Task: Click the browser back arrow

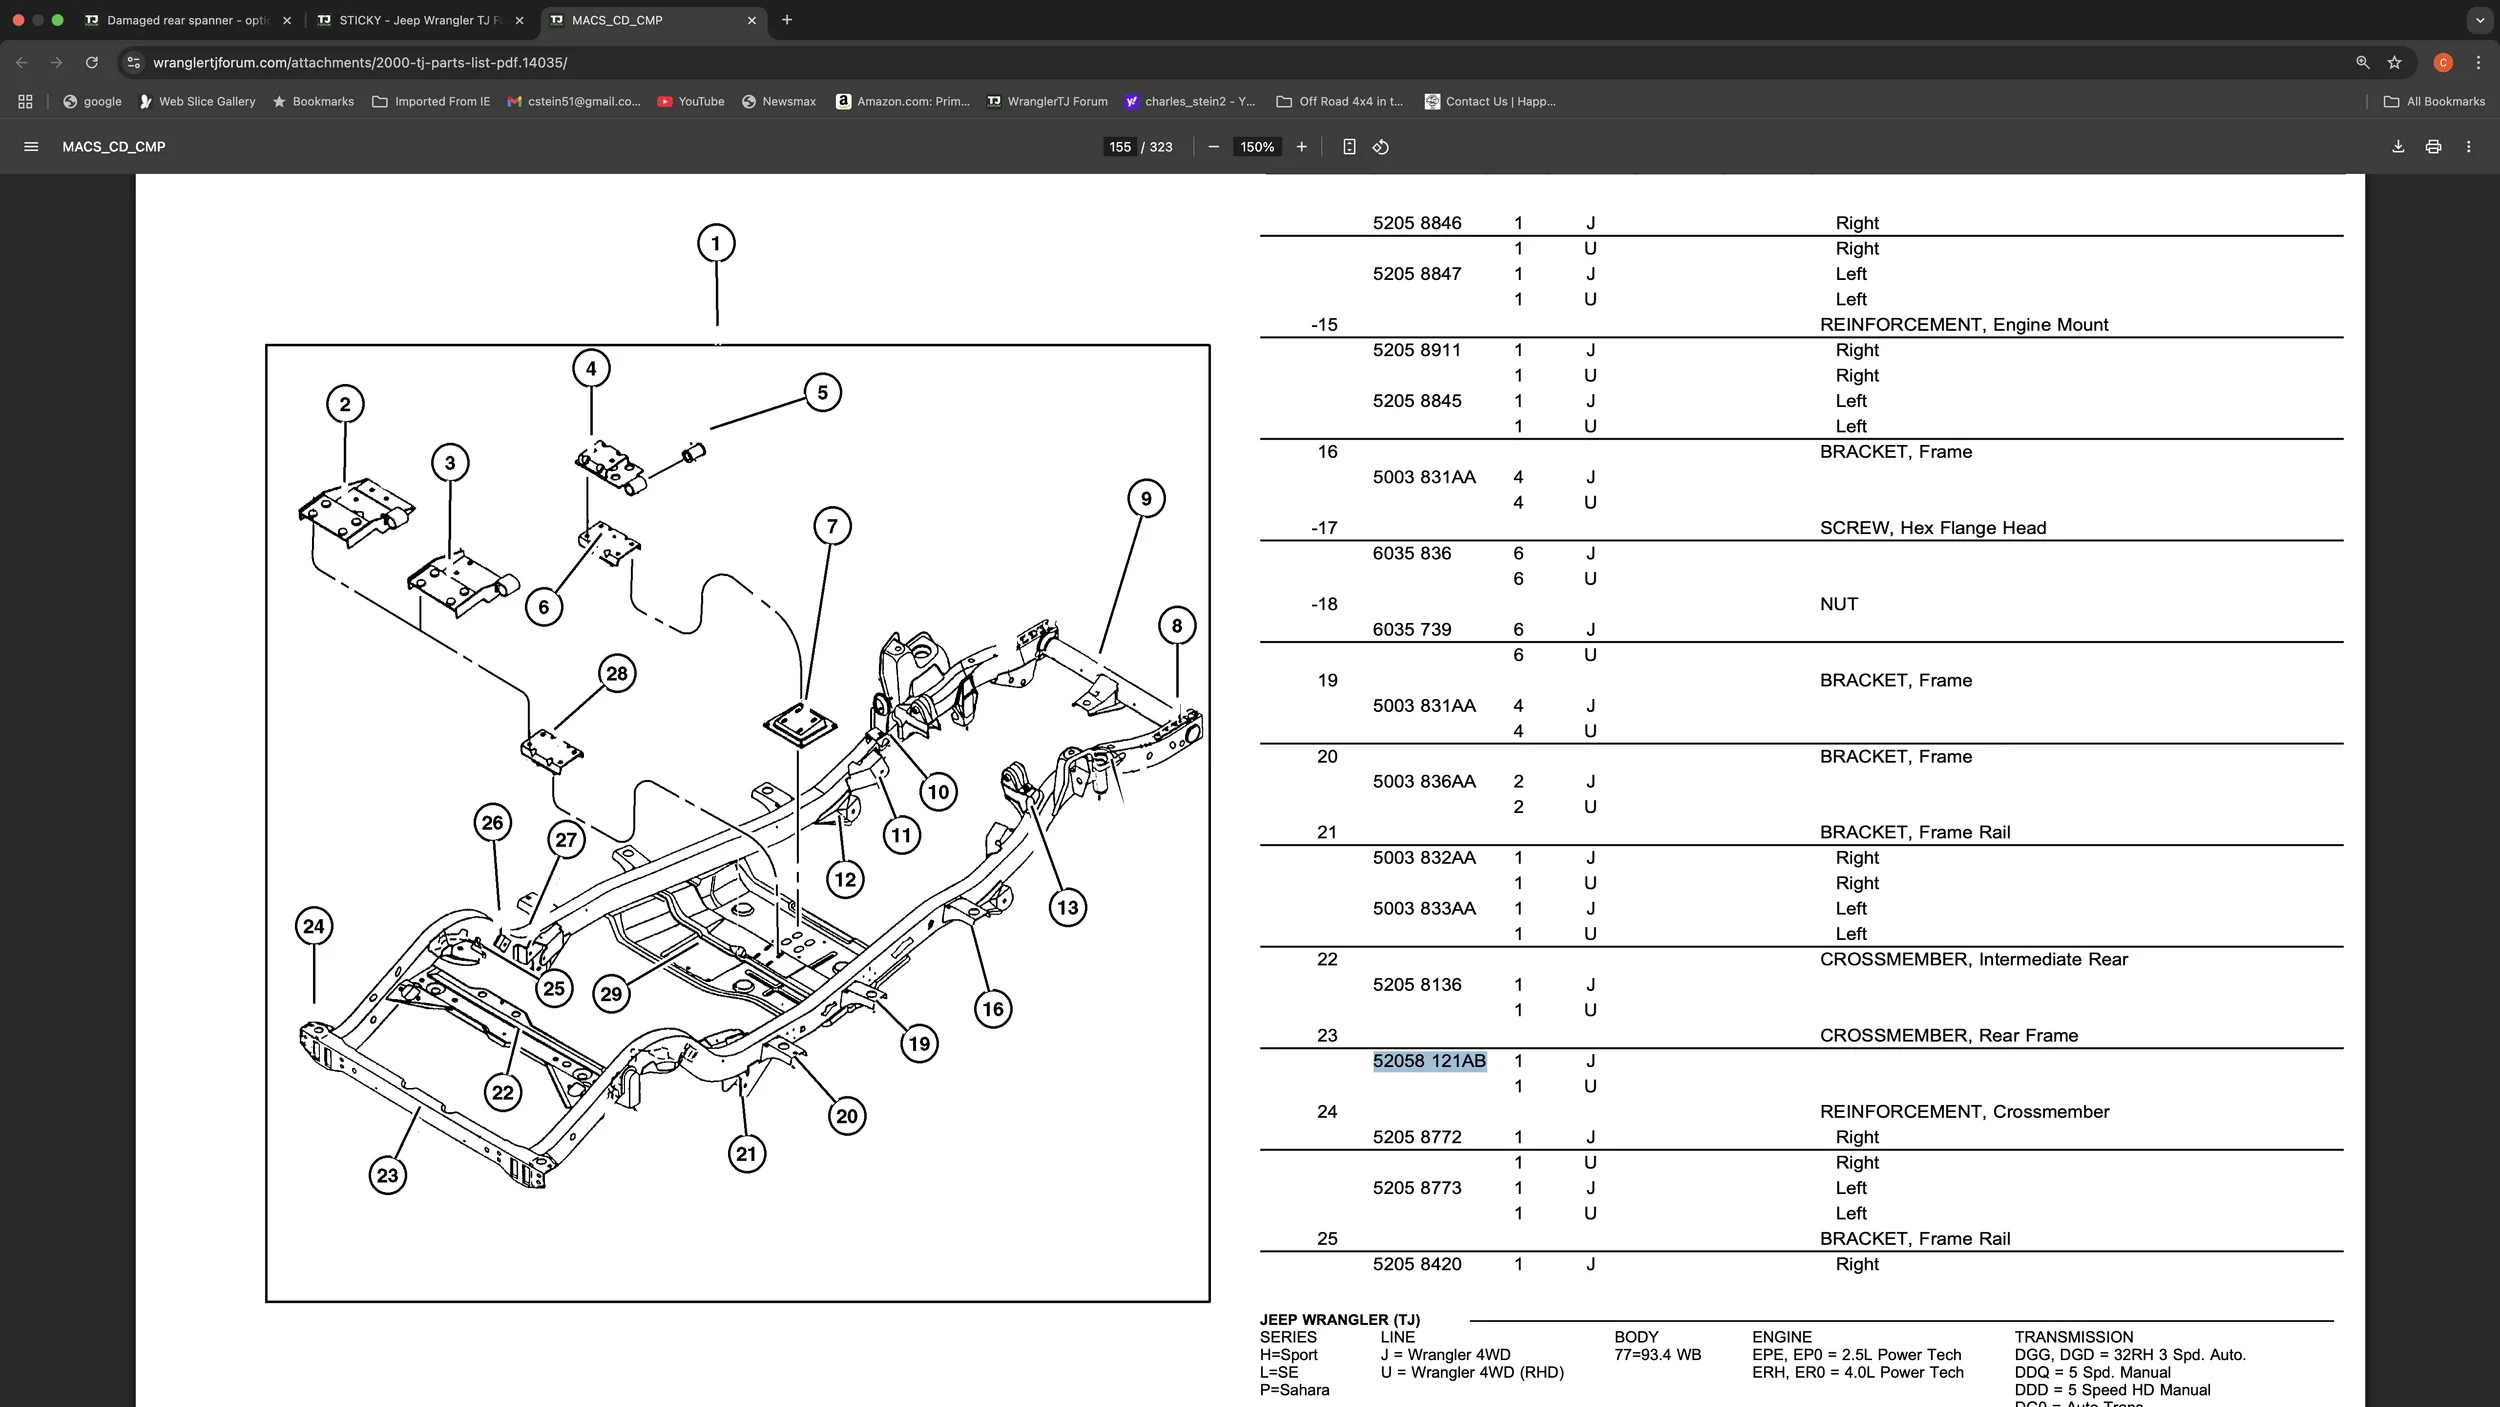Action: [x=22, y=62]
